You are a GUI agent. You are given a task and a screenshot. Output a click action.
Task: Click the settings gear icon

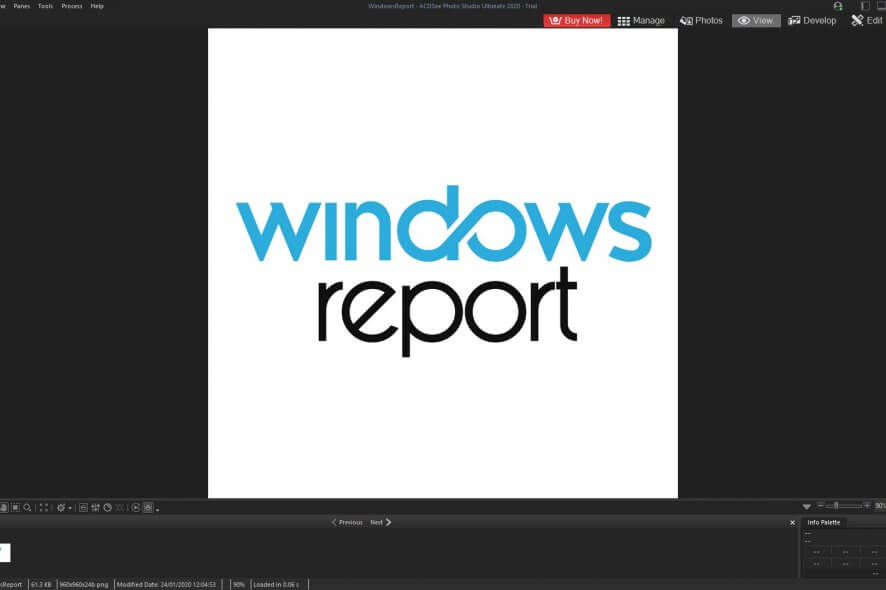coord(61,507)
